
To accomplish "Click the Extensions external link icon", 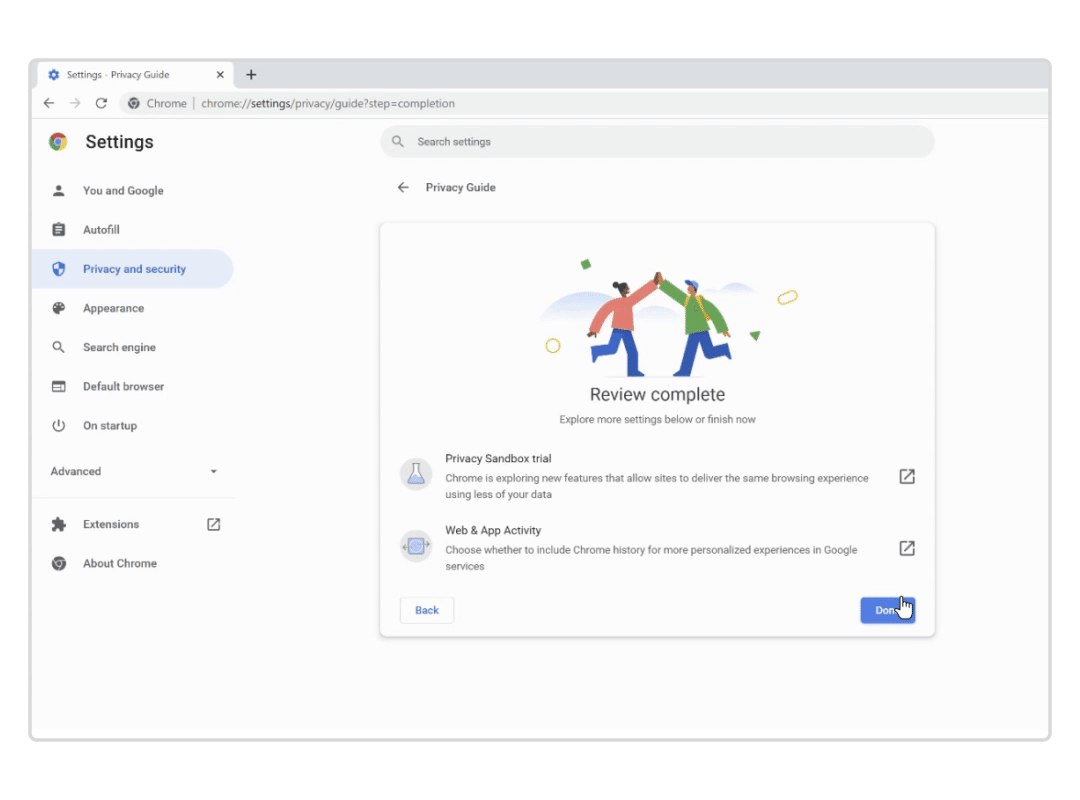I will (213, 524).
